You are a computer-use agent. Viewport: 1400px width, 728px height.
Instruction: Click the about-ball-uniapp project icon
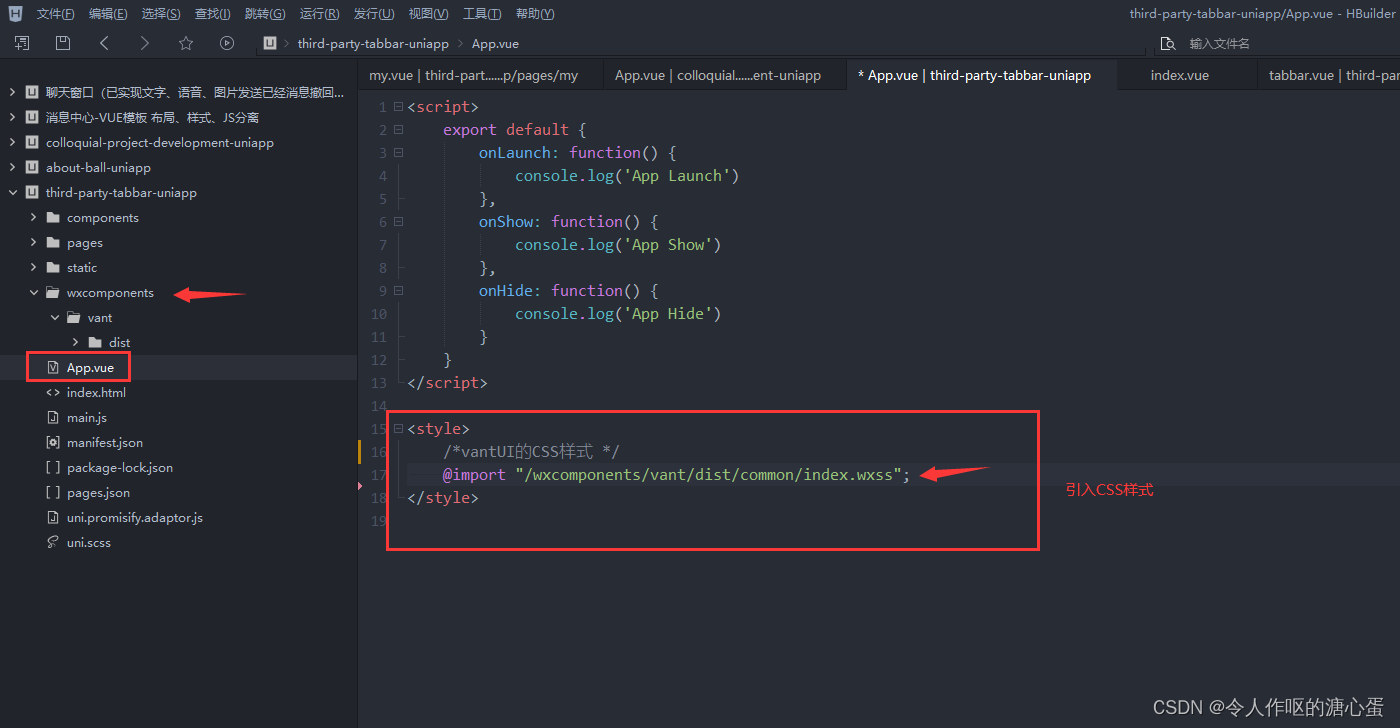click(x=32, y=167)
